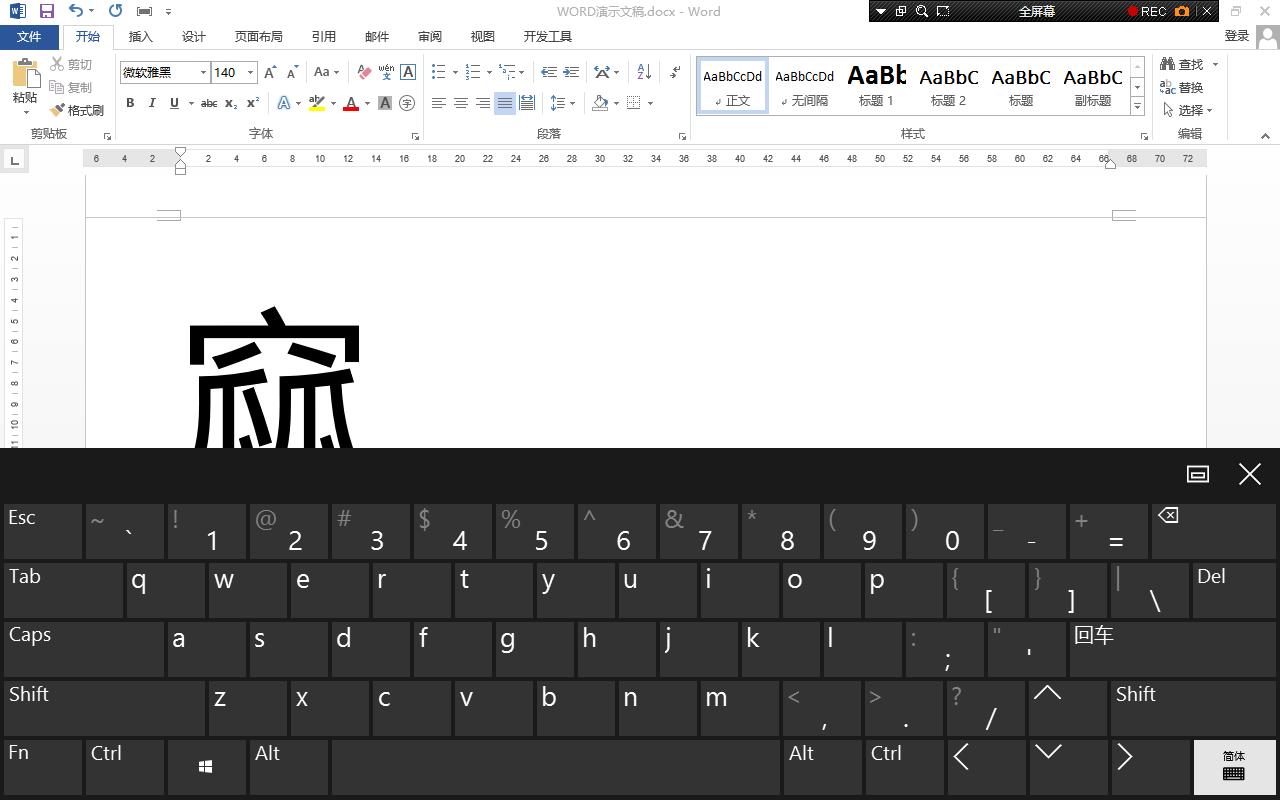Expand the font name combo box

(x=202, y=72)
